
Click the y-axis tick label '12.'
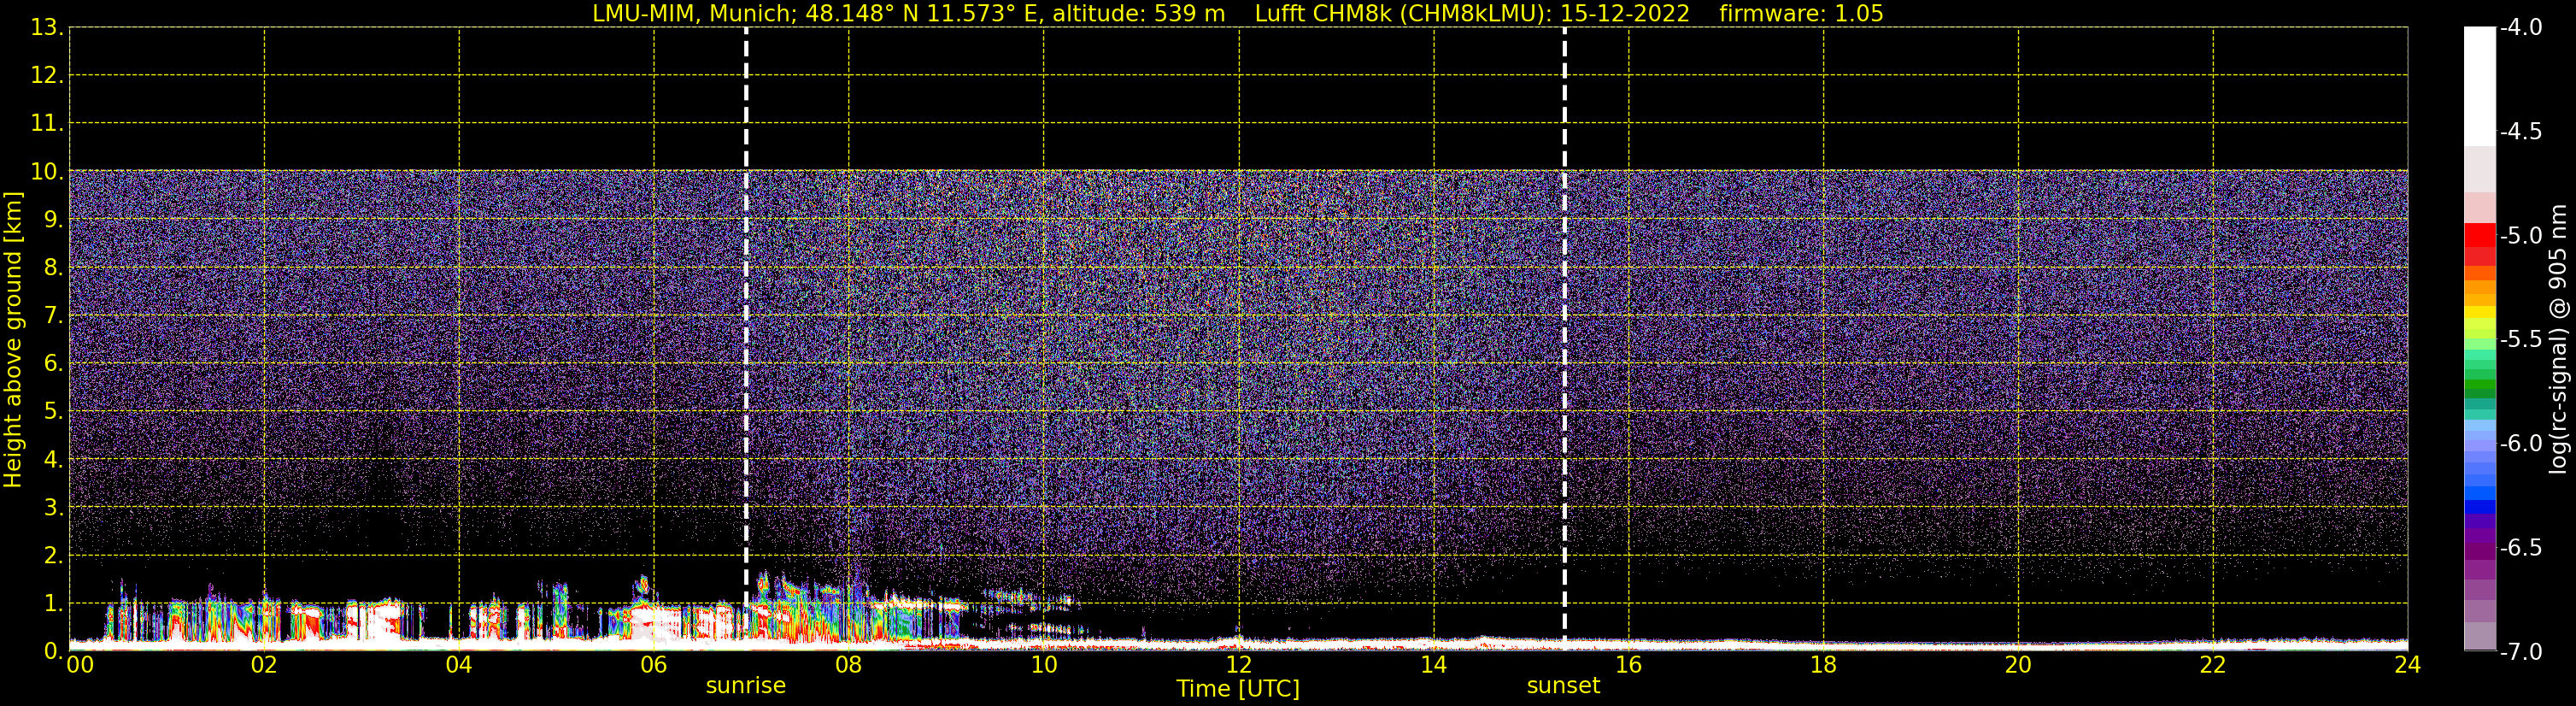[47, 75]
